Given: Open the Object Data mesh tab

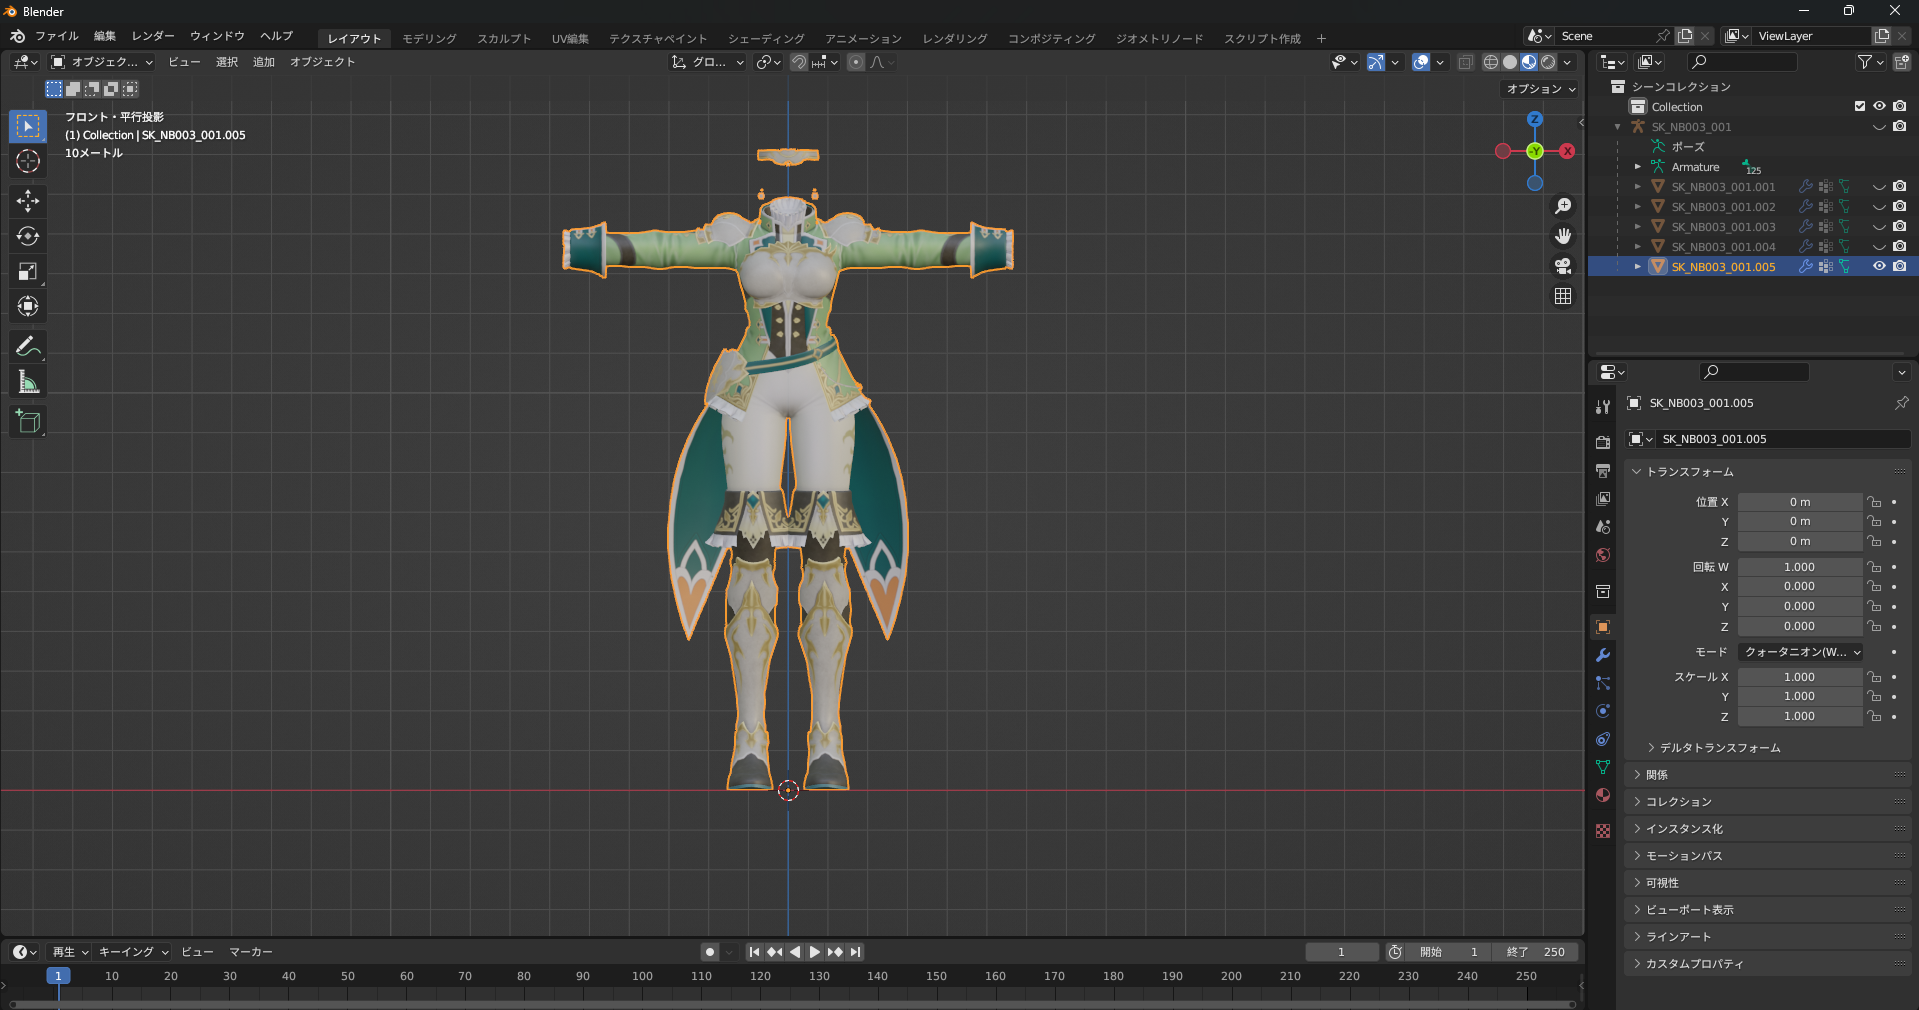Looking at the screenshot, I should [1603, 767].
